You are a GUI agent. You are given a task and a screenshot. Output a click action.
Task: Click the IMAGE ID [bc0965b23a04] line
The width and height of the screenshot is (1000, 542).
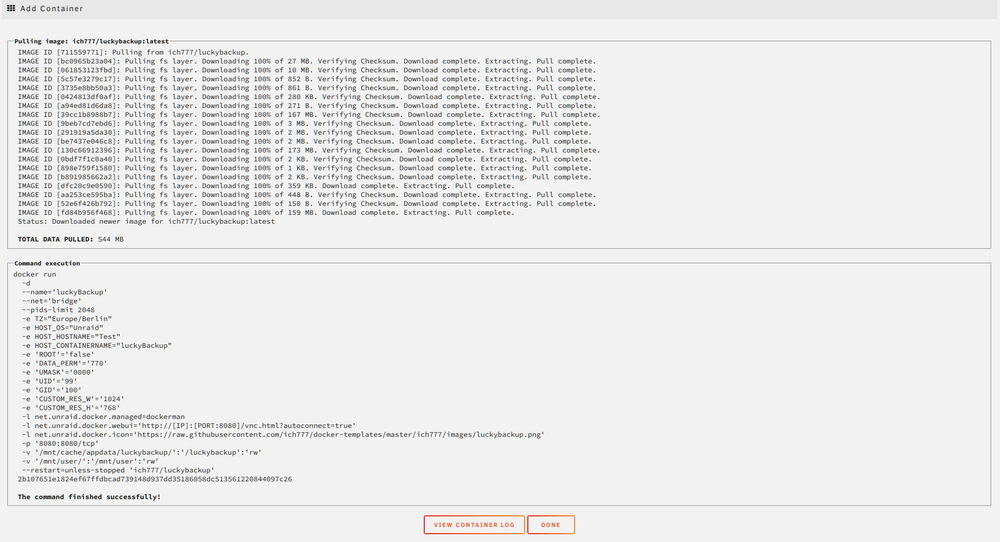307,61
